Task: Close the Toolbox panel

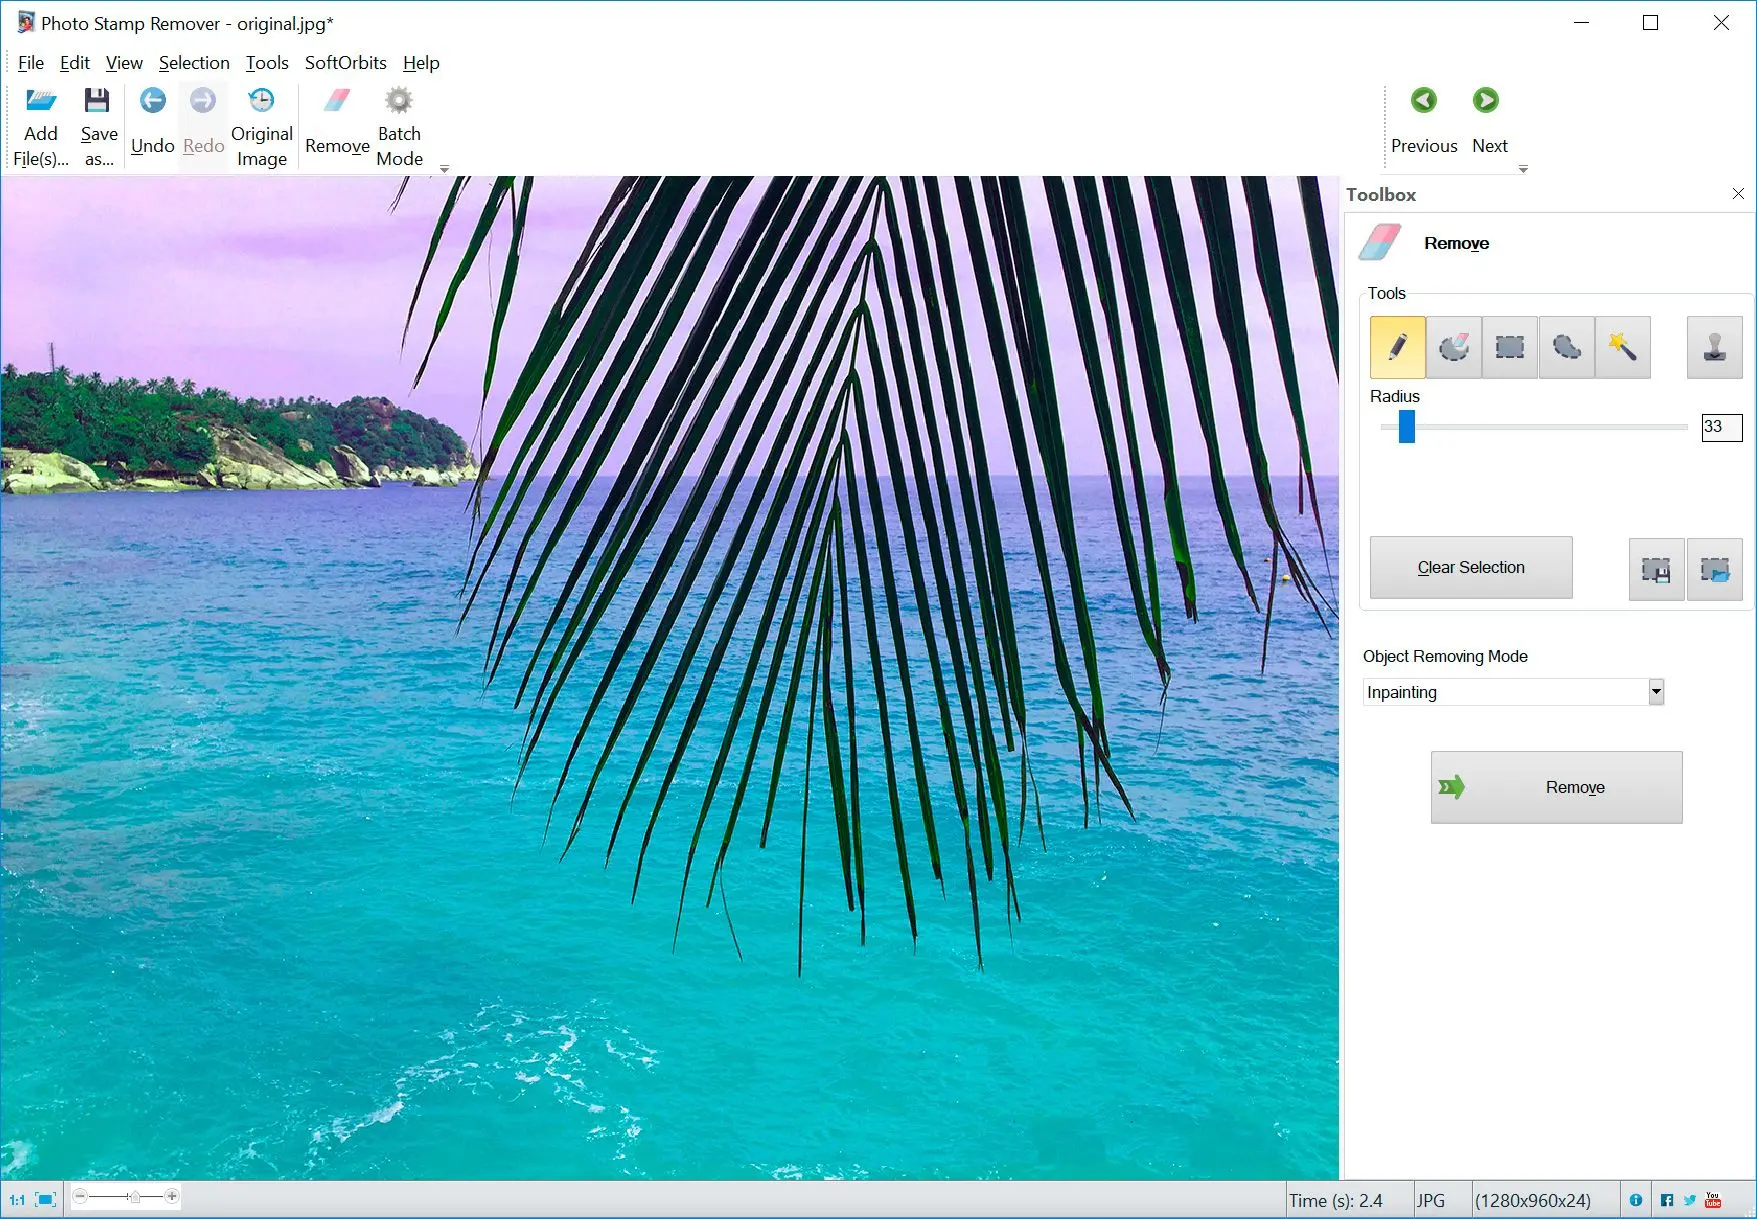Action: point(1738,194)
